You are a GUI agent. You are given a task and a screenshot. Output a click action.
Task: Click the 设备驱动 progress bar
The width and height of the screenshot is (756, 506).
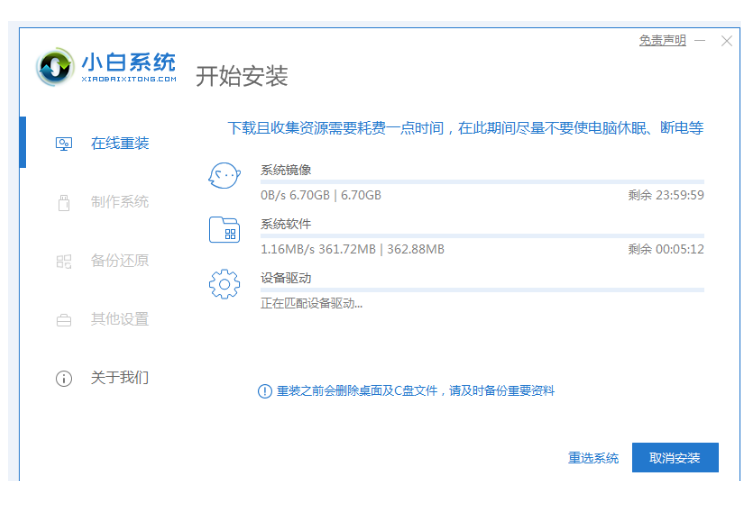[482, 290]
